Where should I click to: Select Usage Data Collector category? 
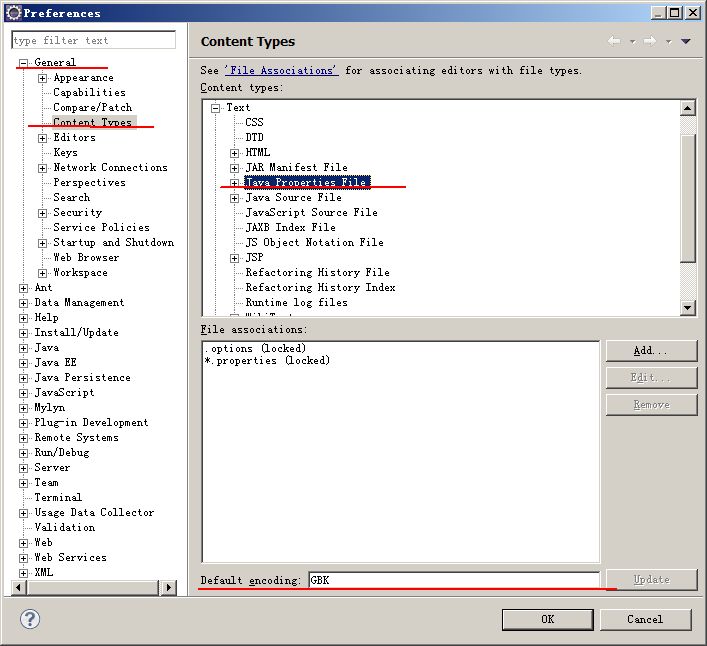94,513
